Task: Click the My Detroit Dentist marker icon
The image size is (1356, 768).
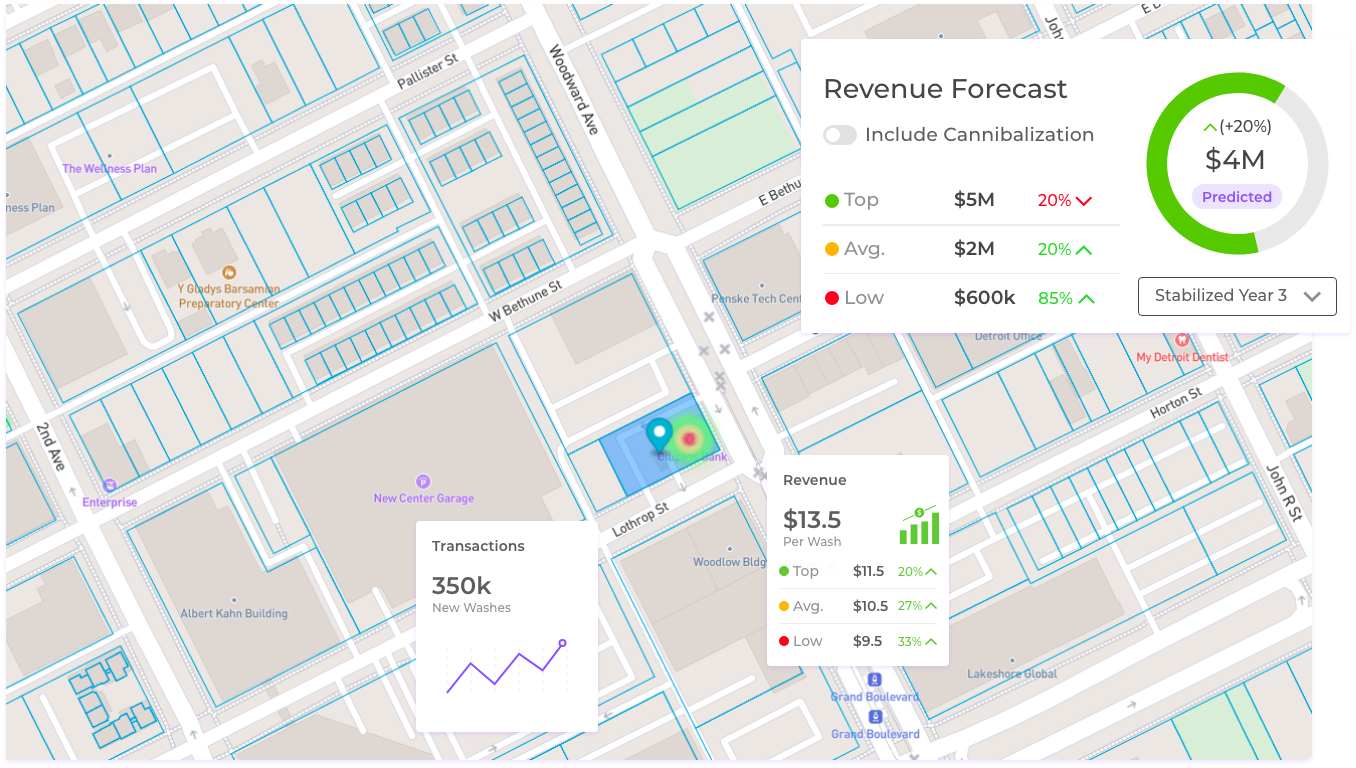Action: coord(1182,340)
